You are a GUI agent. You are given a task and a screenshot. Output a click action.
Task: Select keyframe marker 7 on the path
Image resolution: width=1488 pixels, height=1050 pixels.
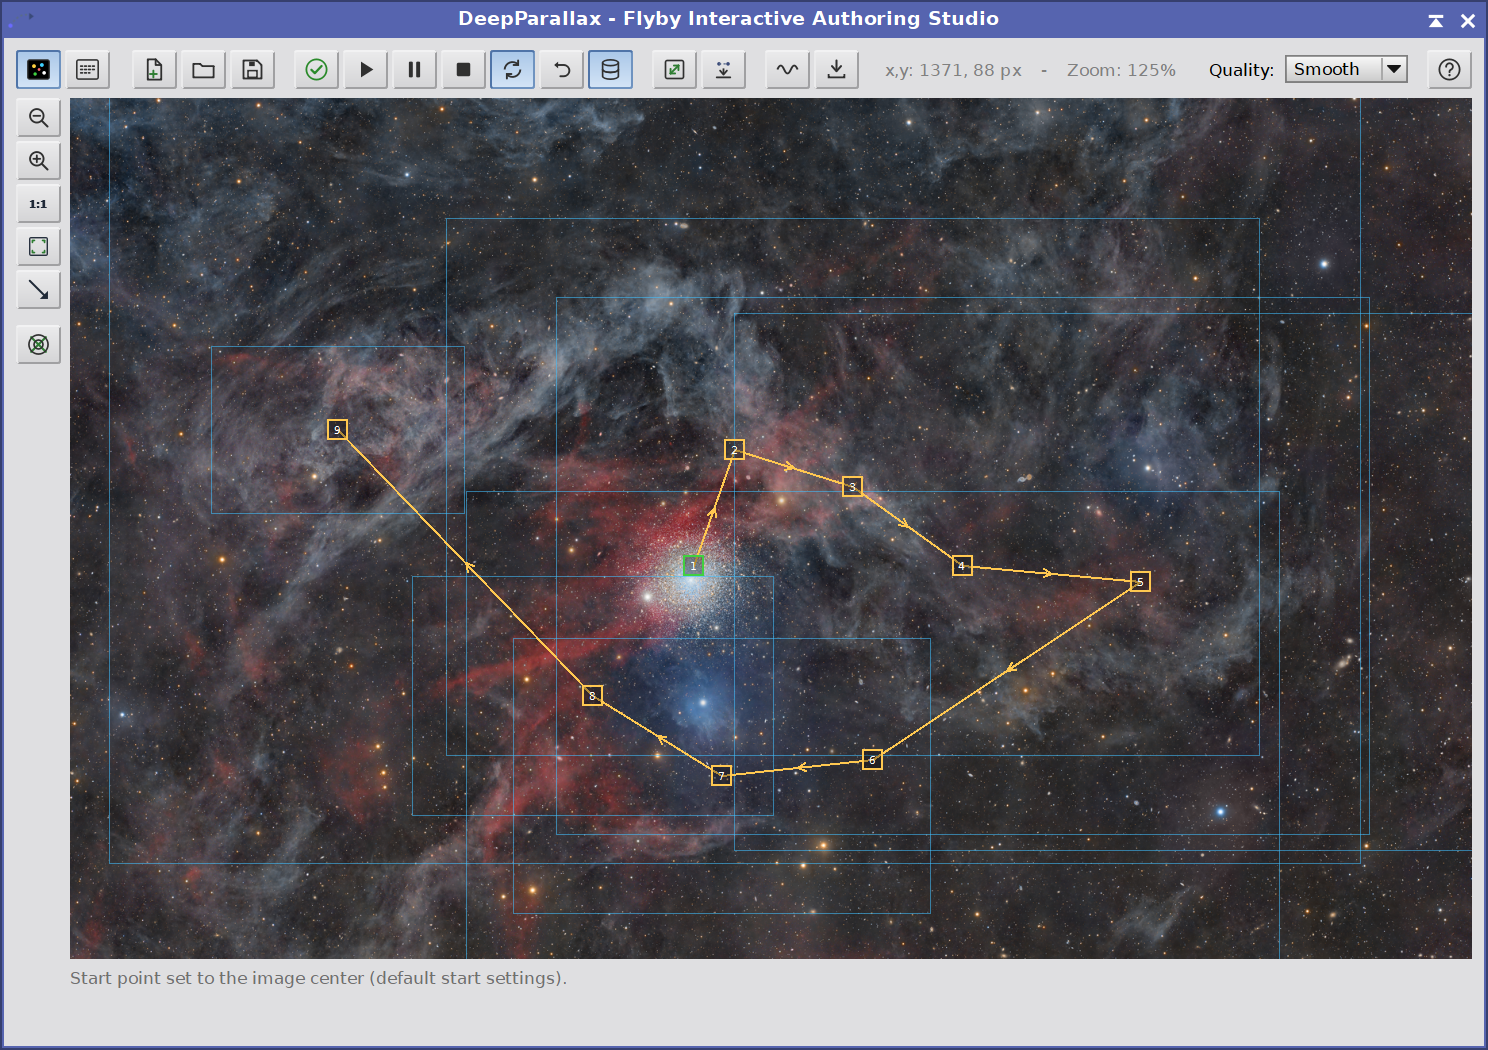pyautogui.click(x=721, y=776)
